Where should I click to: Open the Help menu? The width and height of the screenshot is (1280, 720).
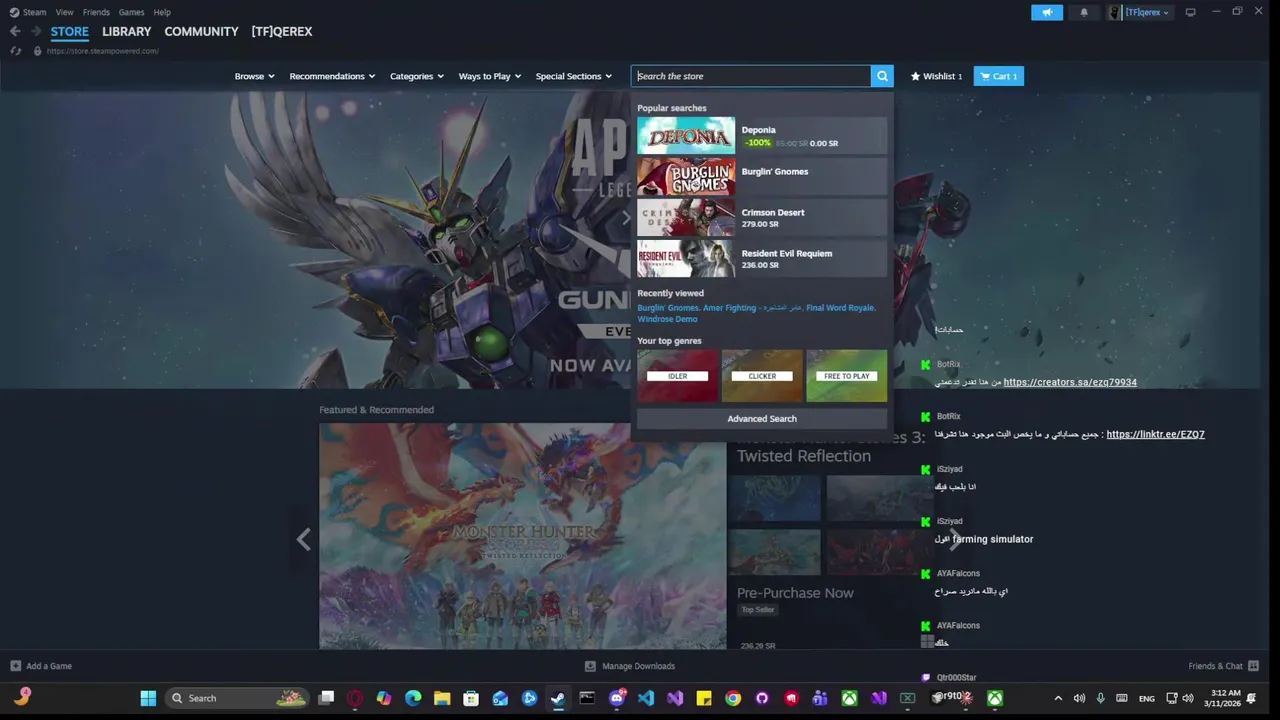pos(162,12)
